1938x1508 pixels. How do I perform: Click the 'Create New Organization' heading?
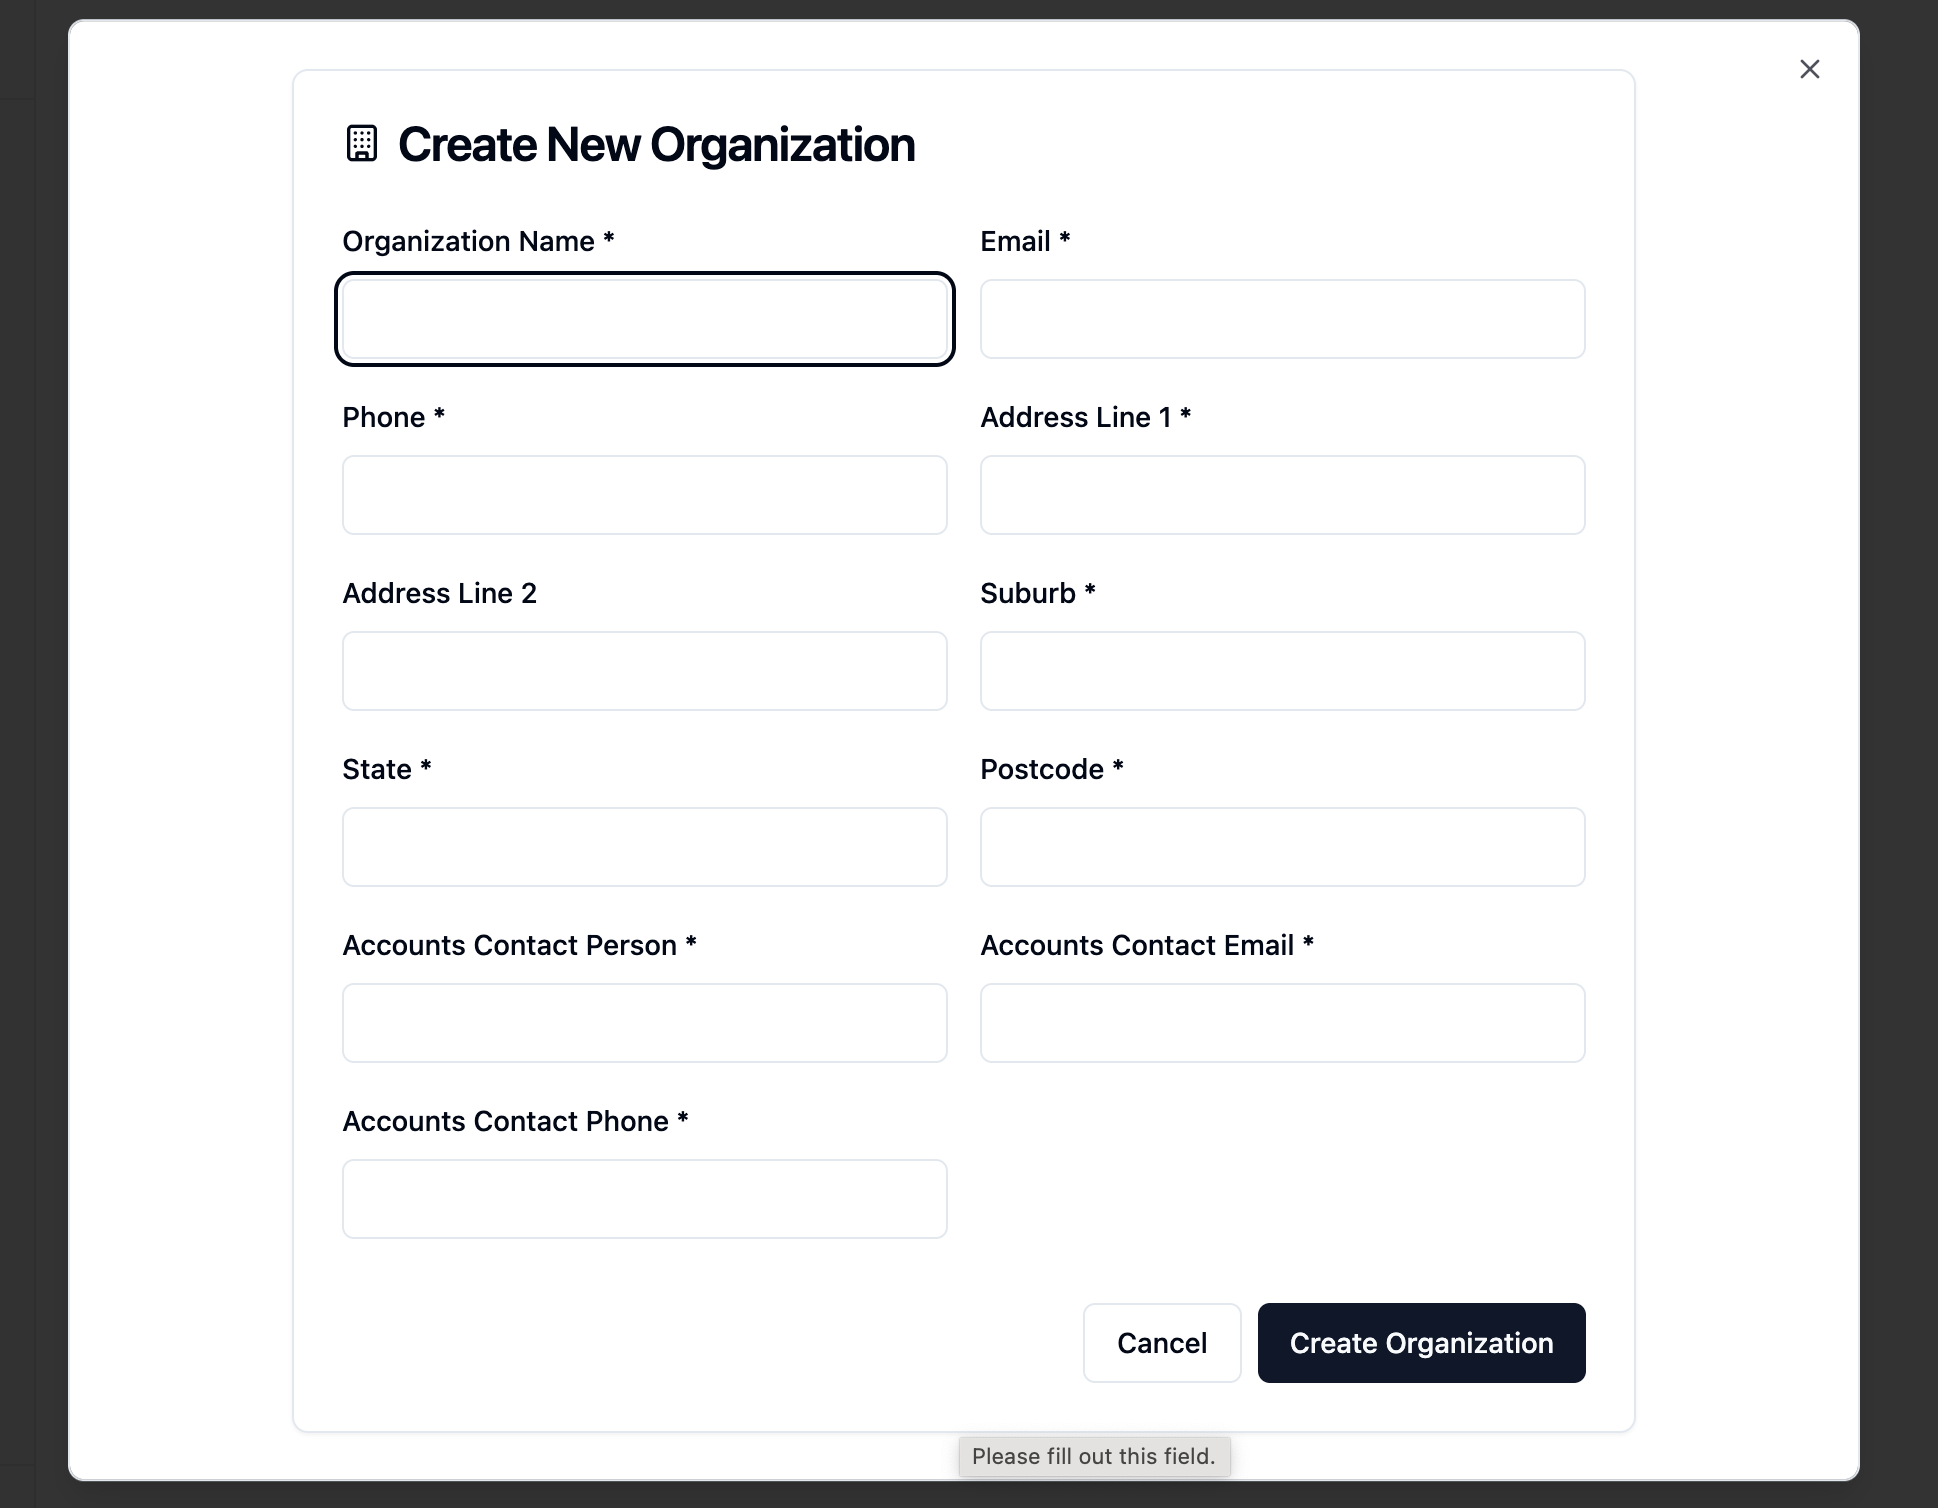tap(656, 145)
